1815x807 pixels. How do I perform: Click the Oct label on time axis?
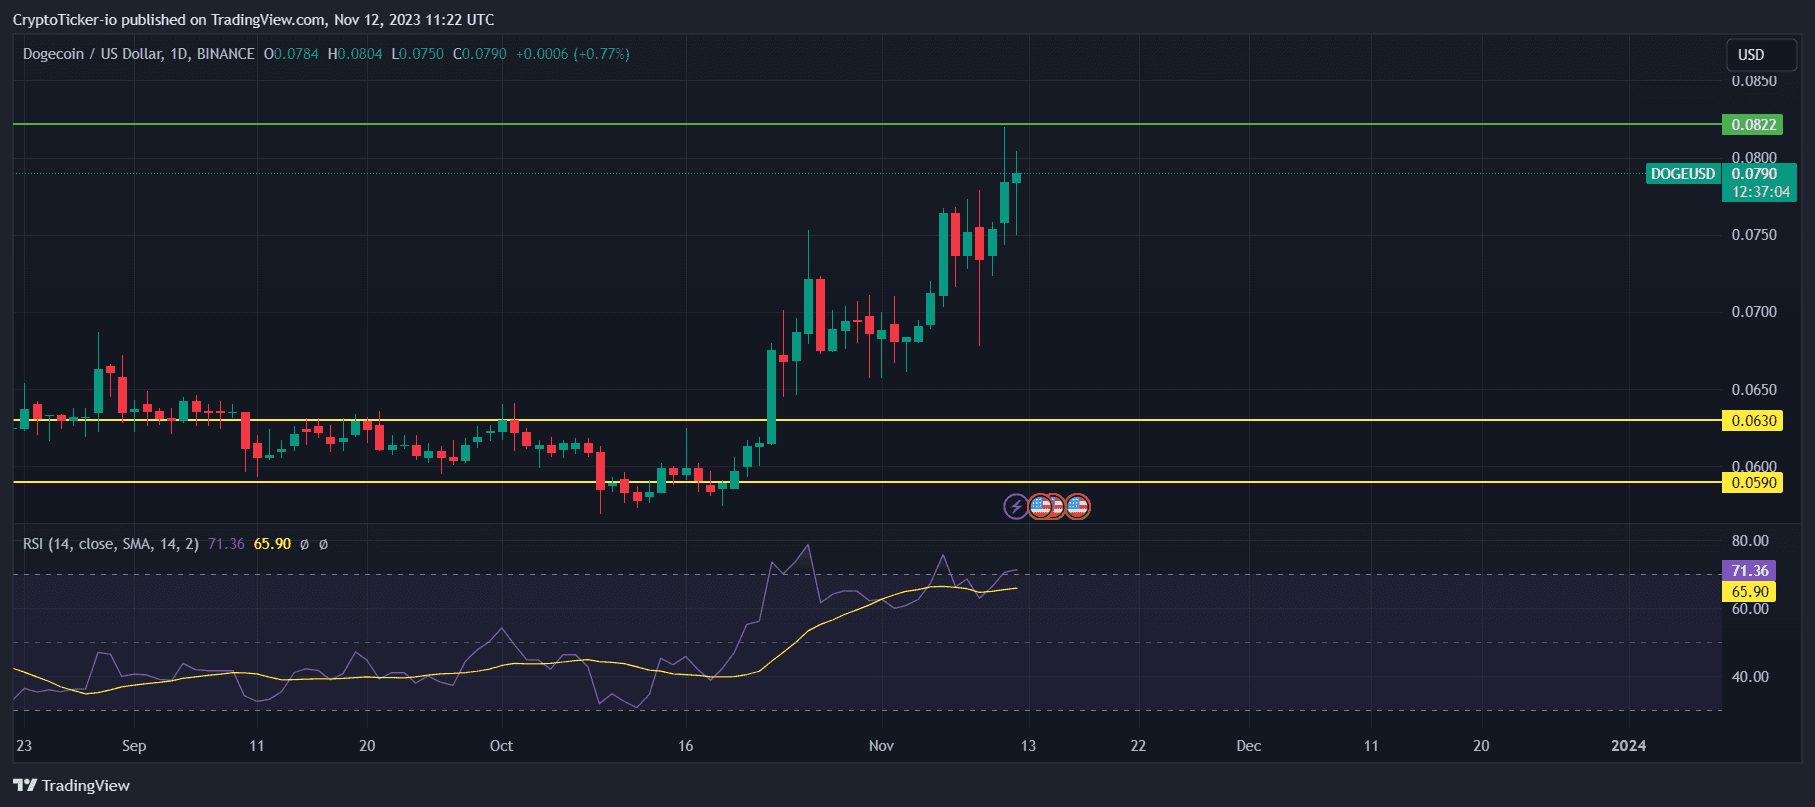coord(501,746)
